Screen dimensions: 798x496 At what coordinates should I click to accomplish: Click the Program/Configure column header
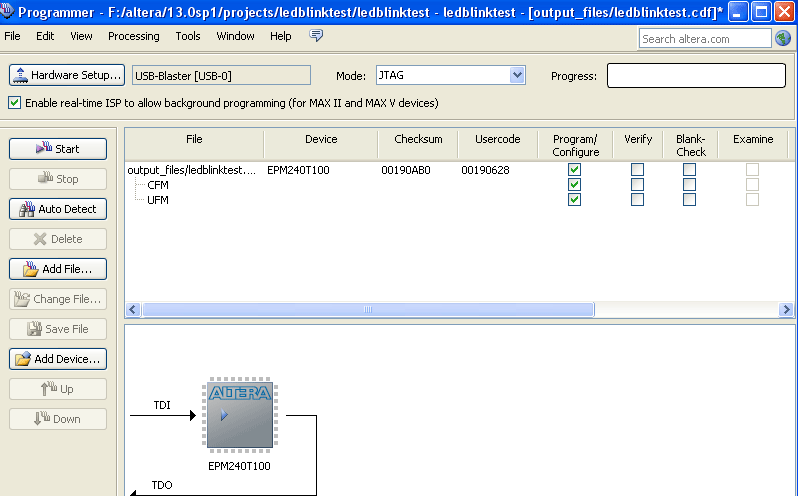575,144
